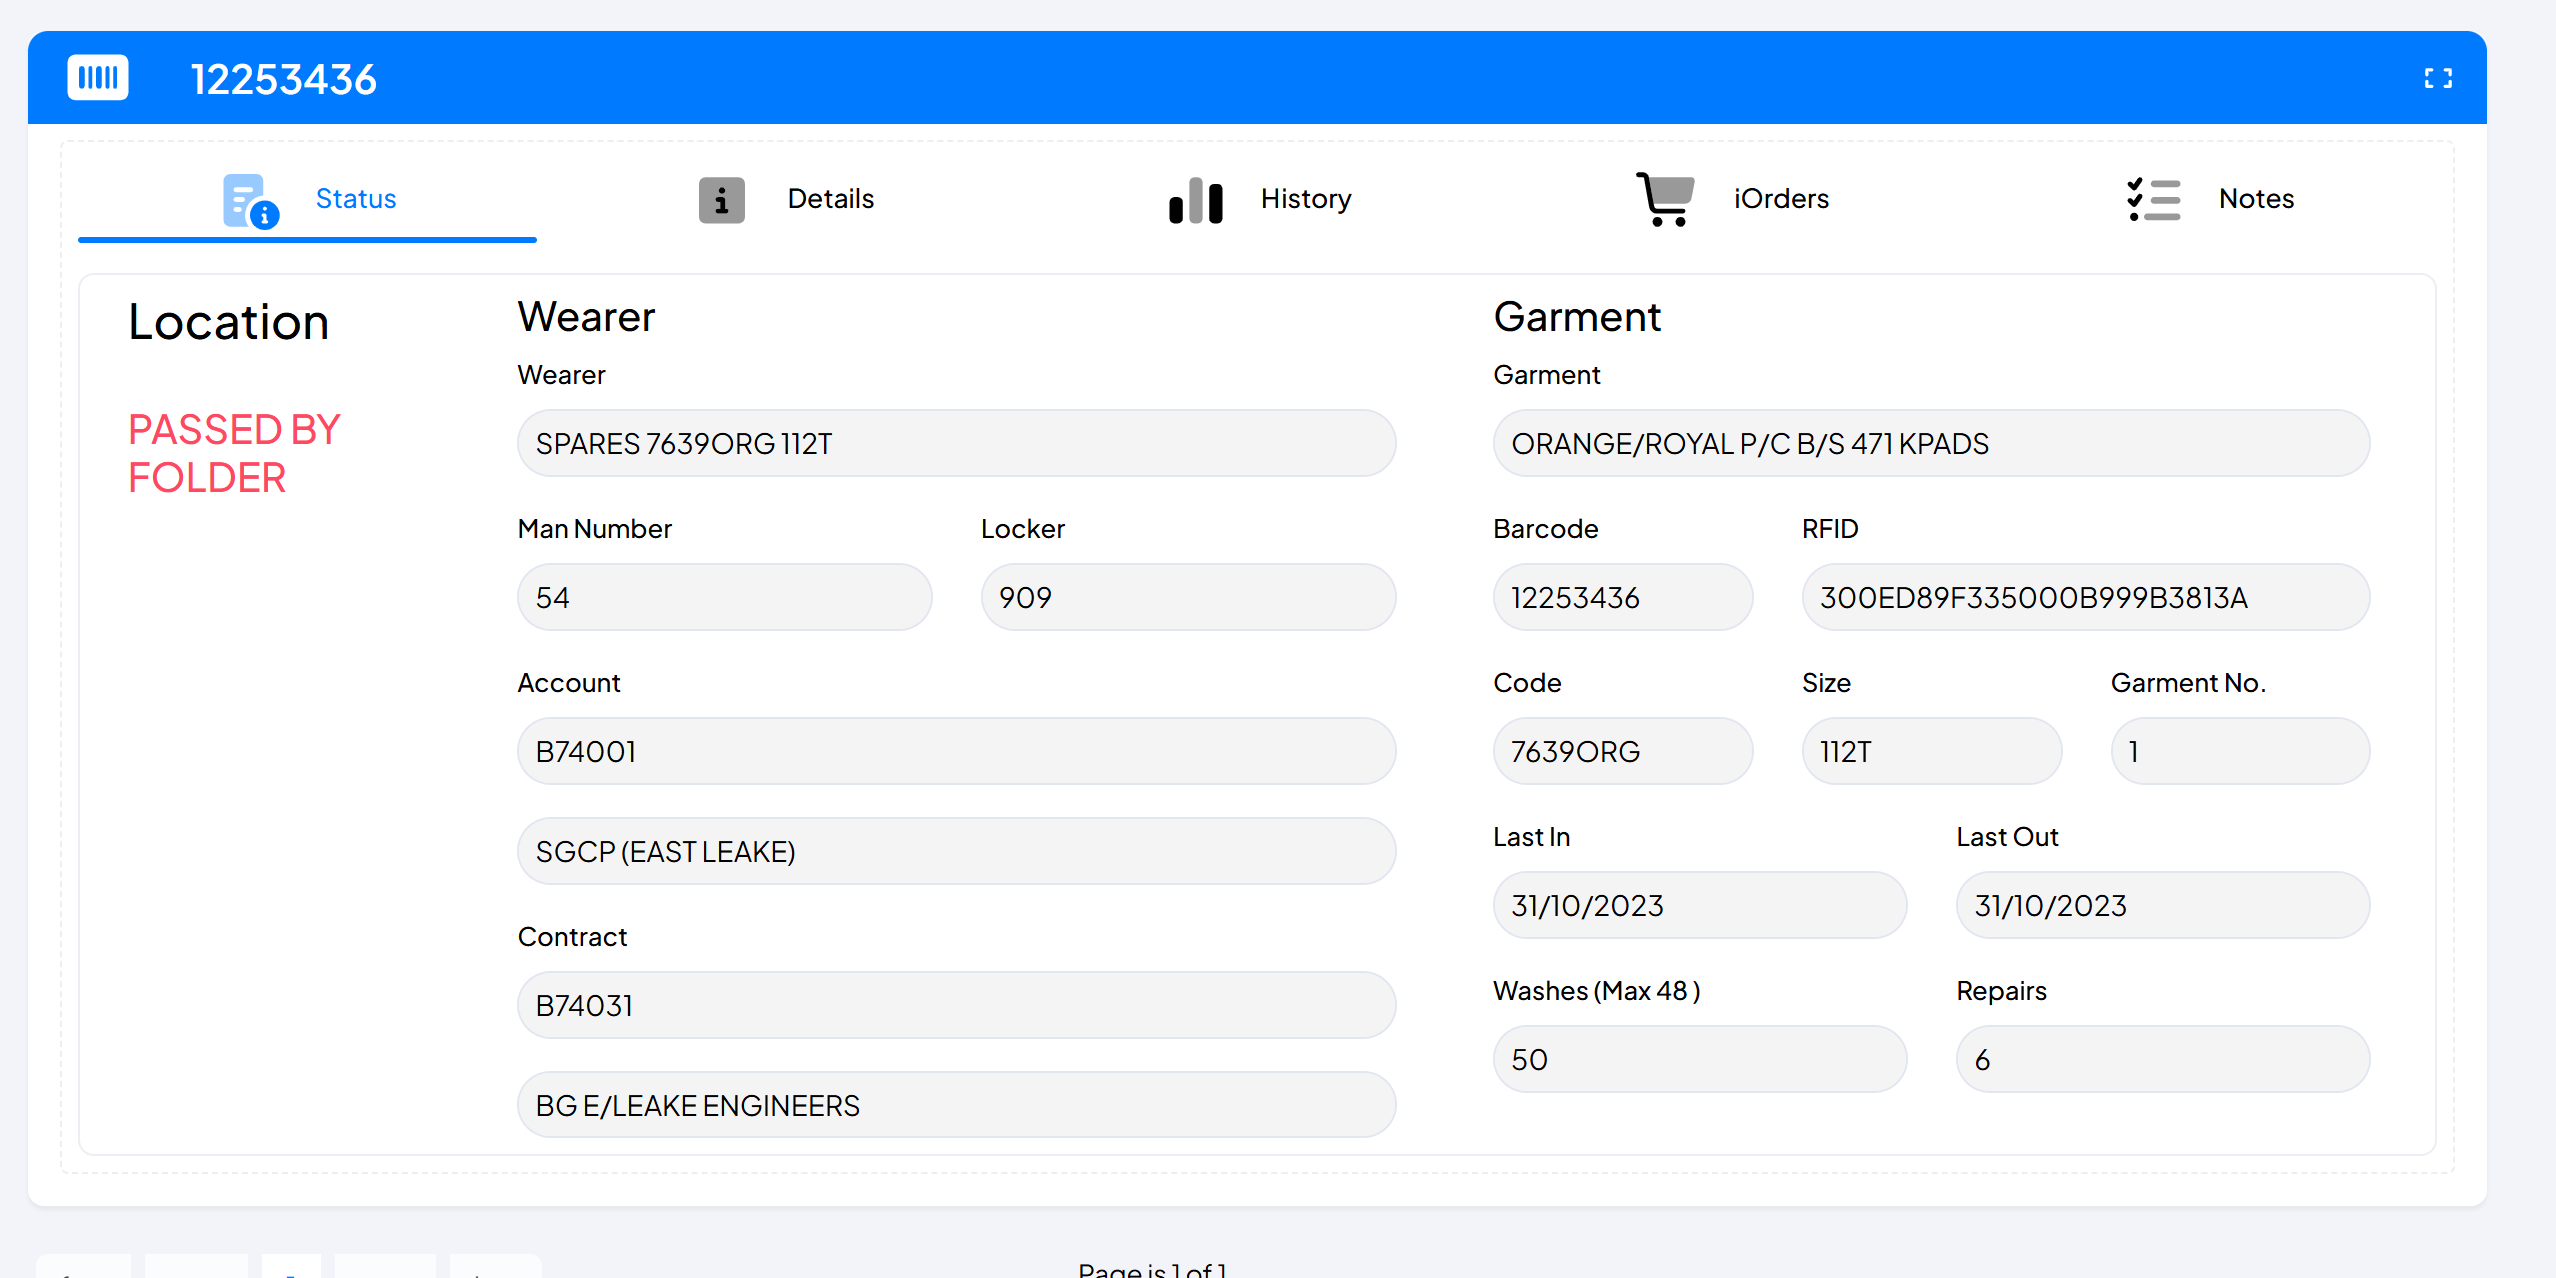Open the iOrders tab label
Screen dimensions: 2556x1278
coord(1781,199)
